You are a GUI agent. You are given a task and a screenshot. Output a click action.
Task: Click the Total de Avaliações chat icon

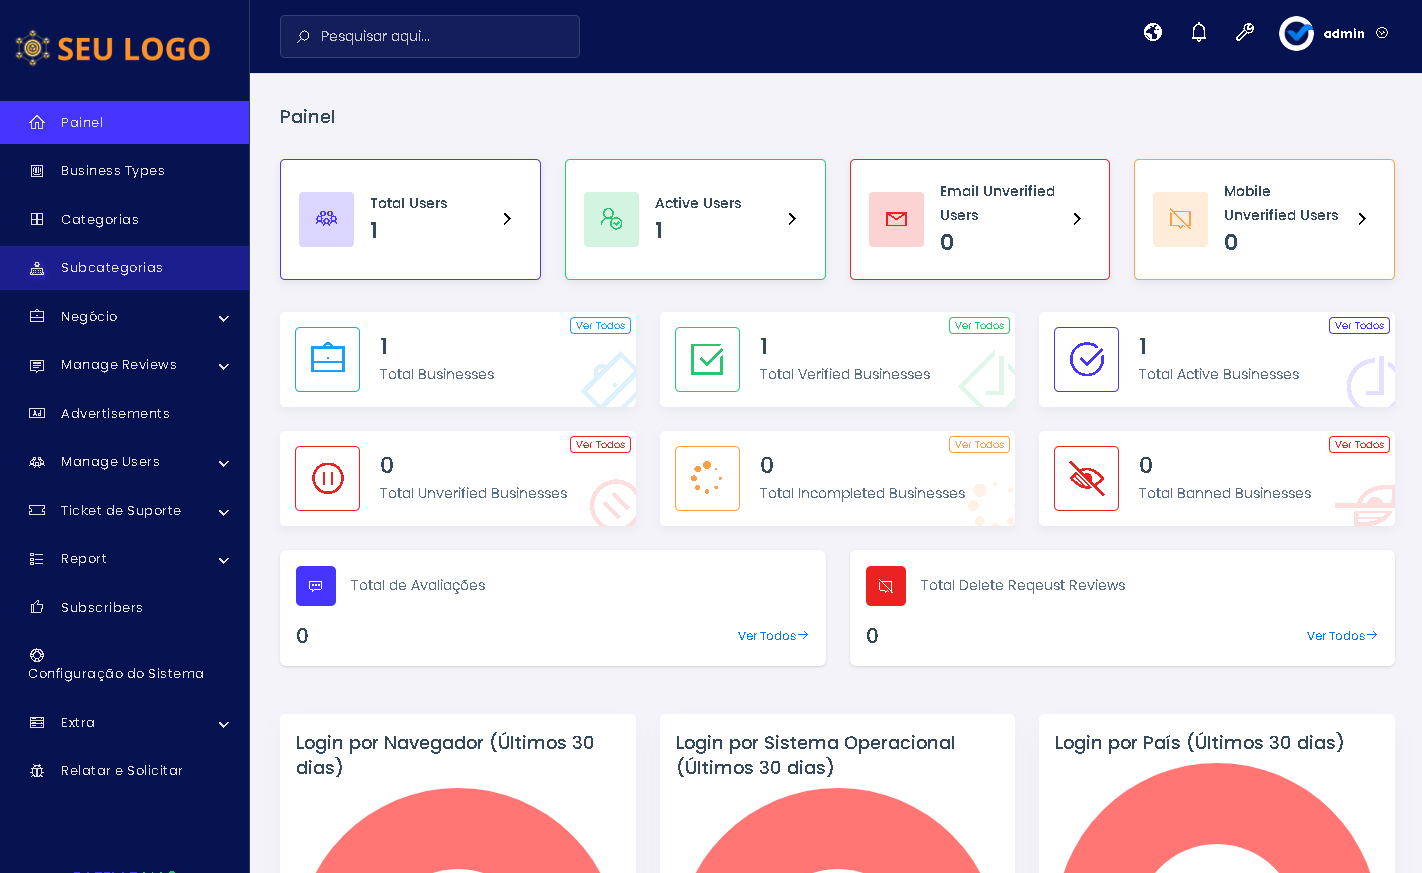click(x=316, y=586)
